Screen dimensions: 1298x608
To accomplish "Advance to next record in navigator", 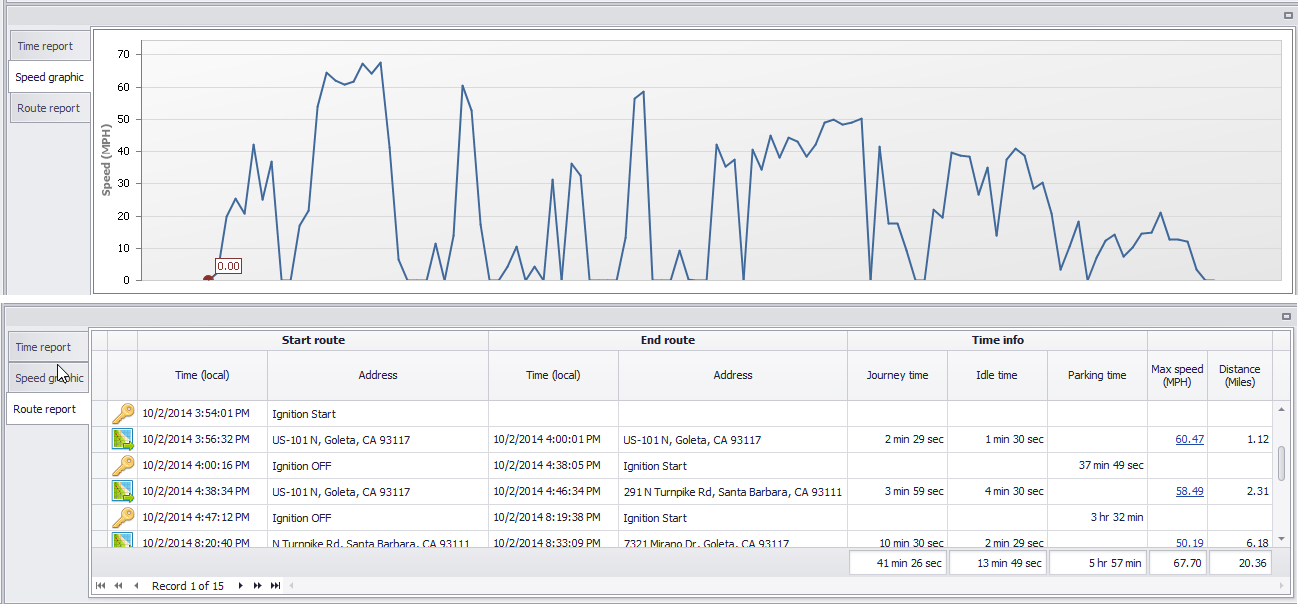I will 240,586.
